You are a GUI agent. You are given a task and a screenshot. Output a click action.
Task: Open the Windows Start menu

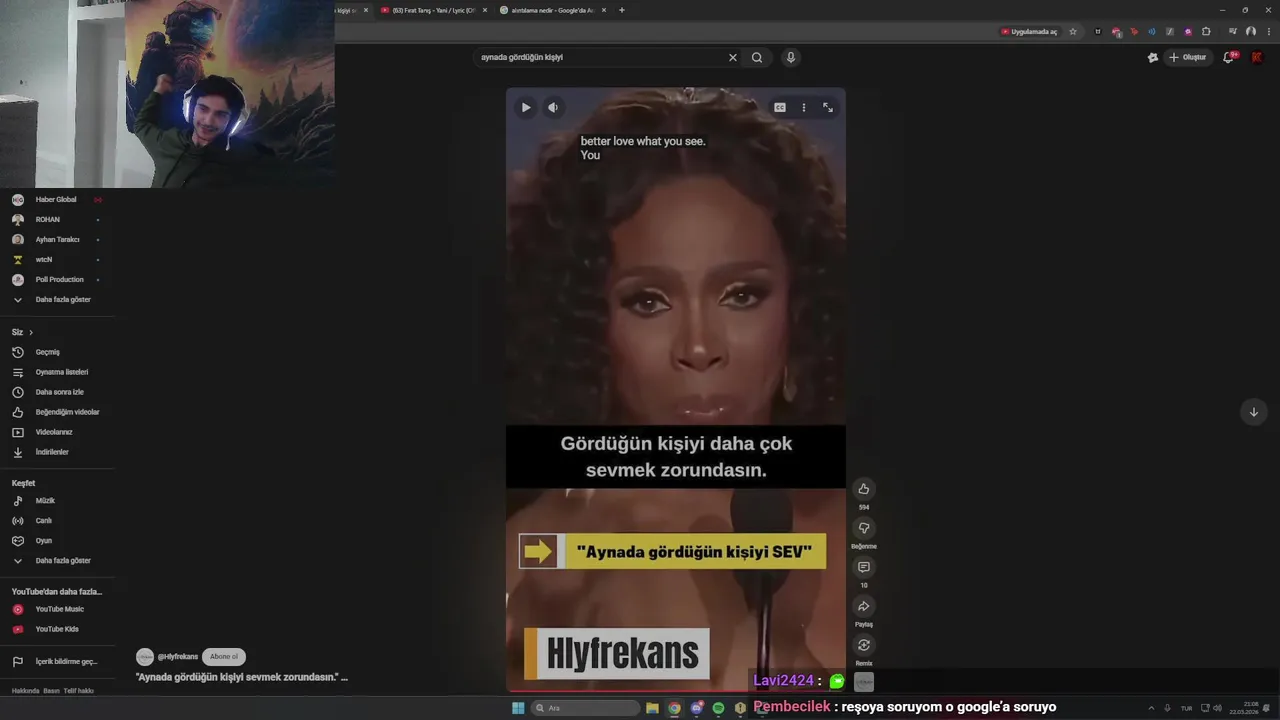click(518, 708)
